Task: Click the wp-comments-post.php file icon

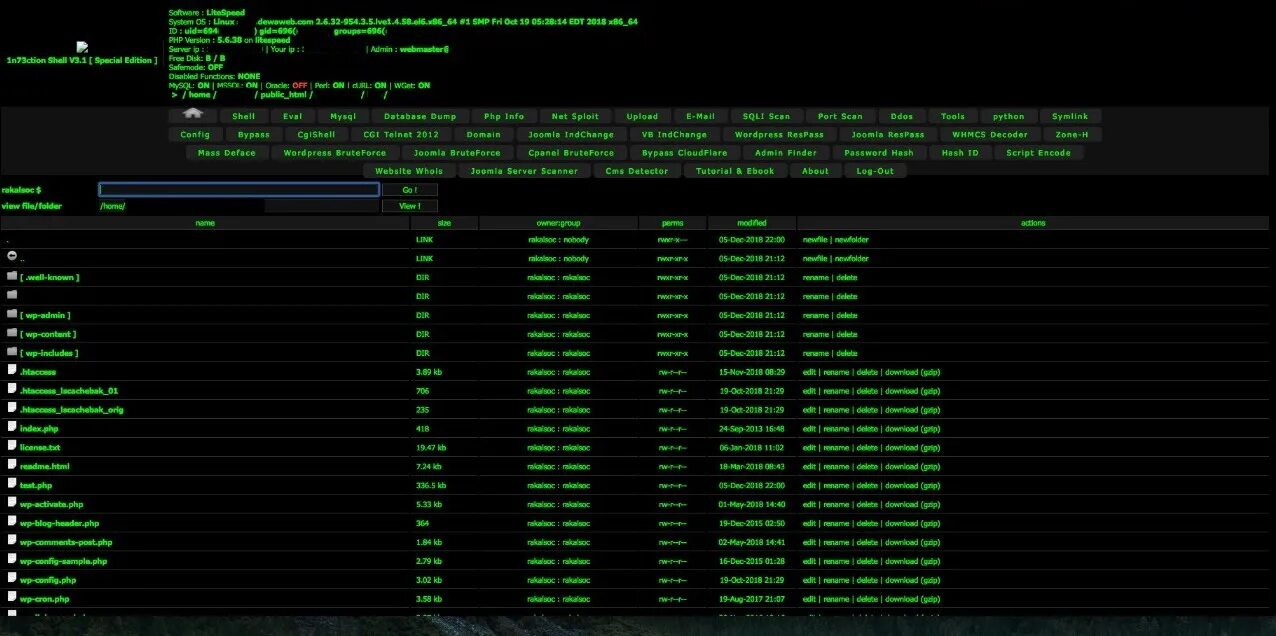Action: click(x=12, y=542)
